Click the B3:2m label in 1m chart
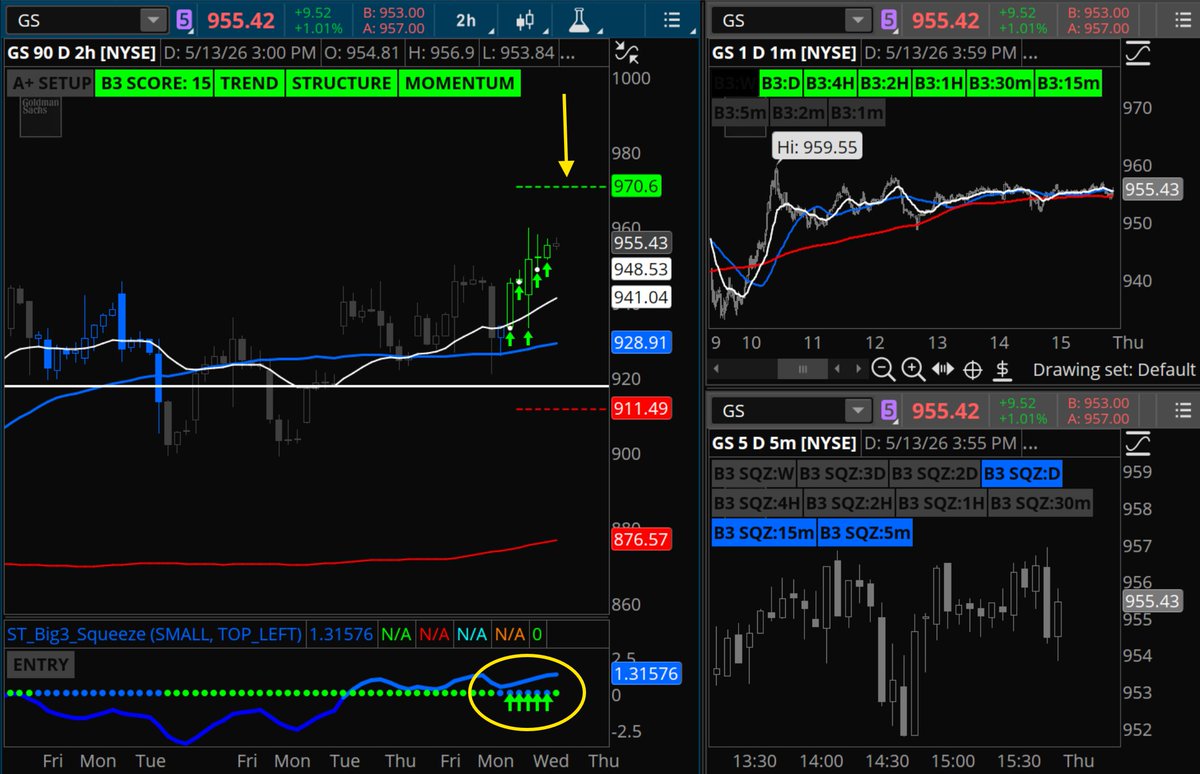The width and height of the screenshot is (1200, 774). click(799, 113)
